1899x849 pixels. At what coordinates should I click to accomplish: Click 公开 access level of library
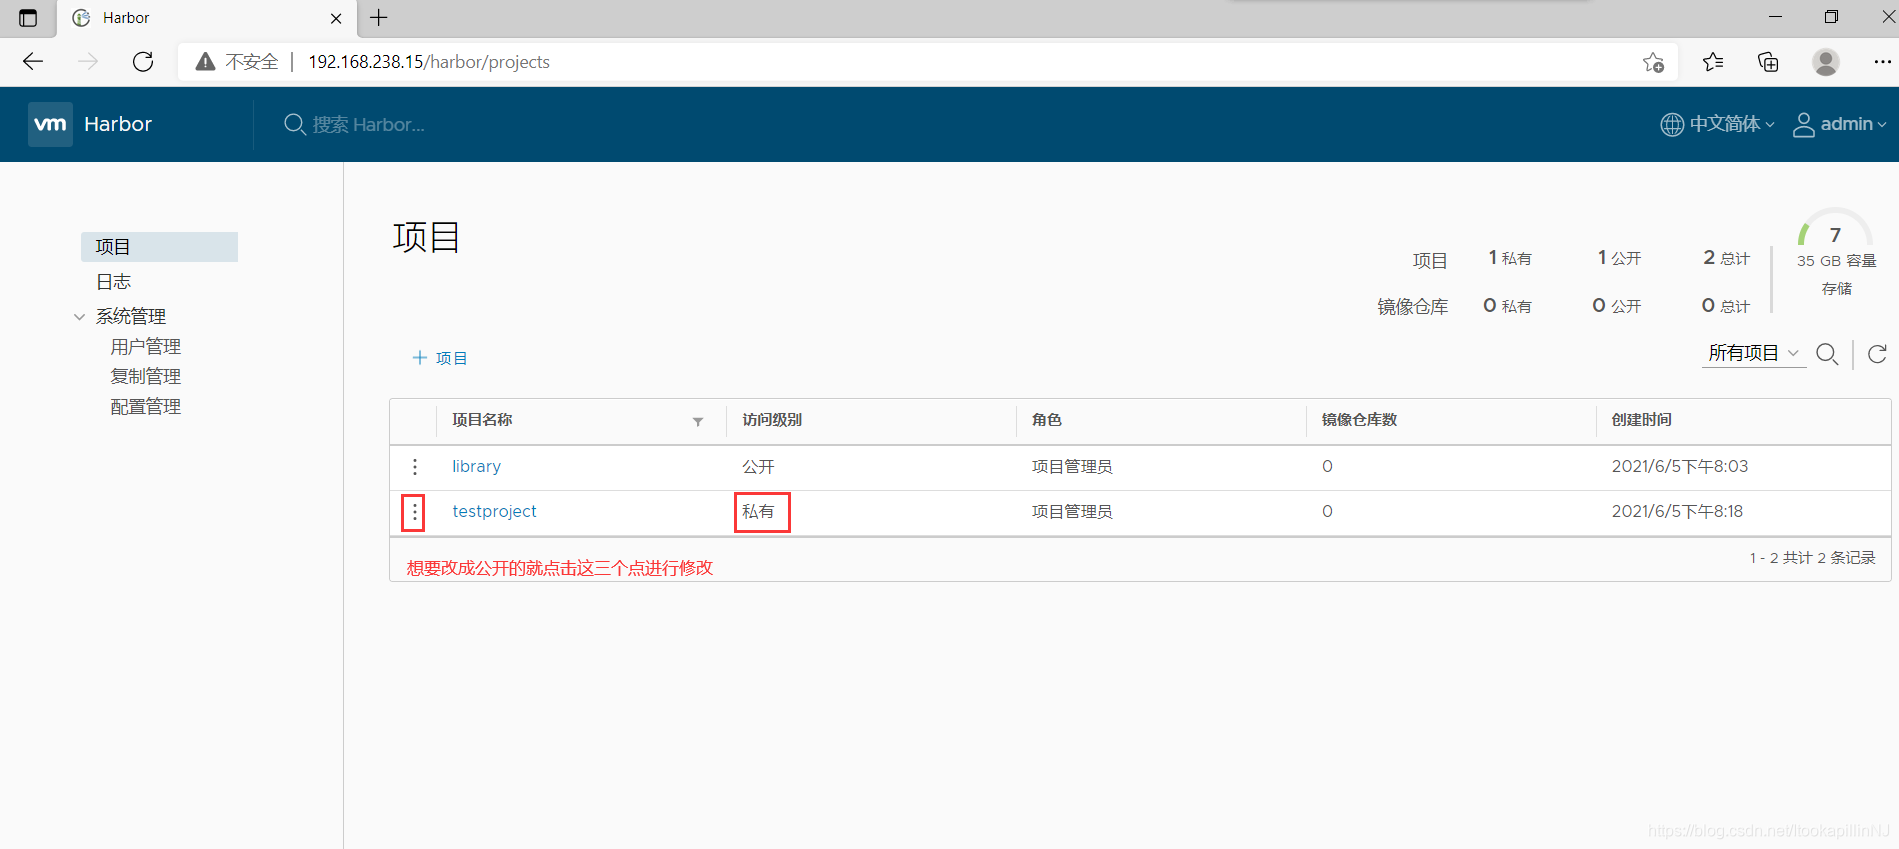(x=758, y=467)
